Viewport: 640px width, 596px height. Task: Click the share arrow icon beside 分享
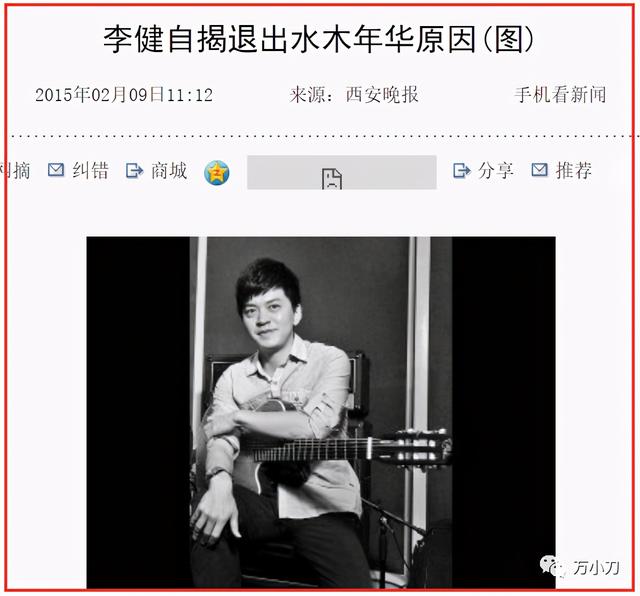coord(462,170)
